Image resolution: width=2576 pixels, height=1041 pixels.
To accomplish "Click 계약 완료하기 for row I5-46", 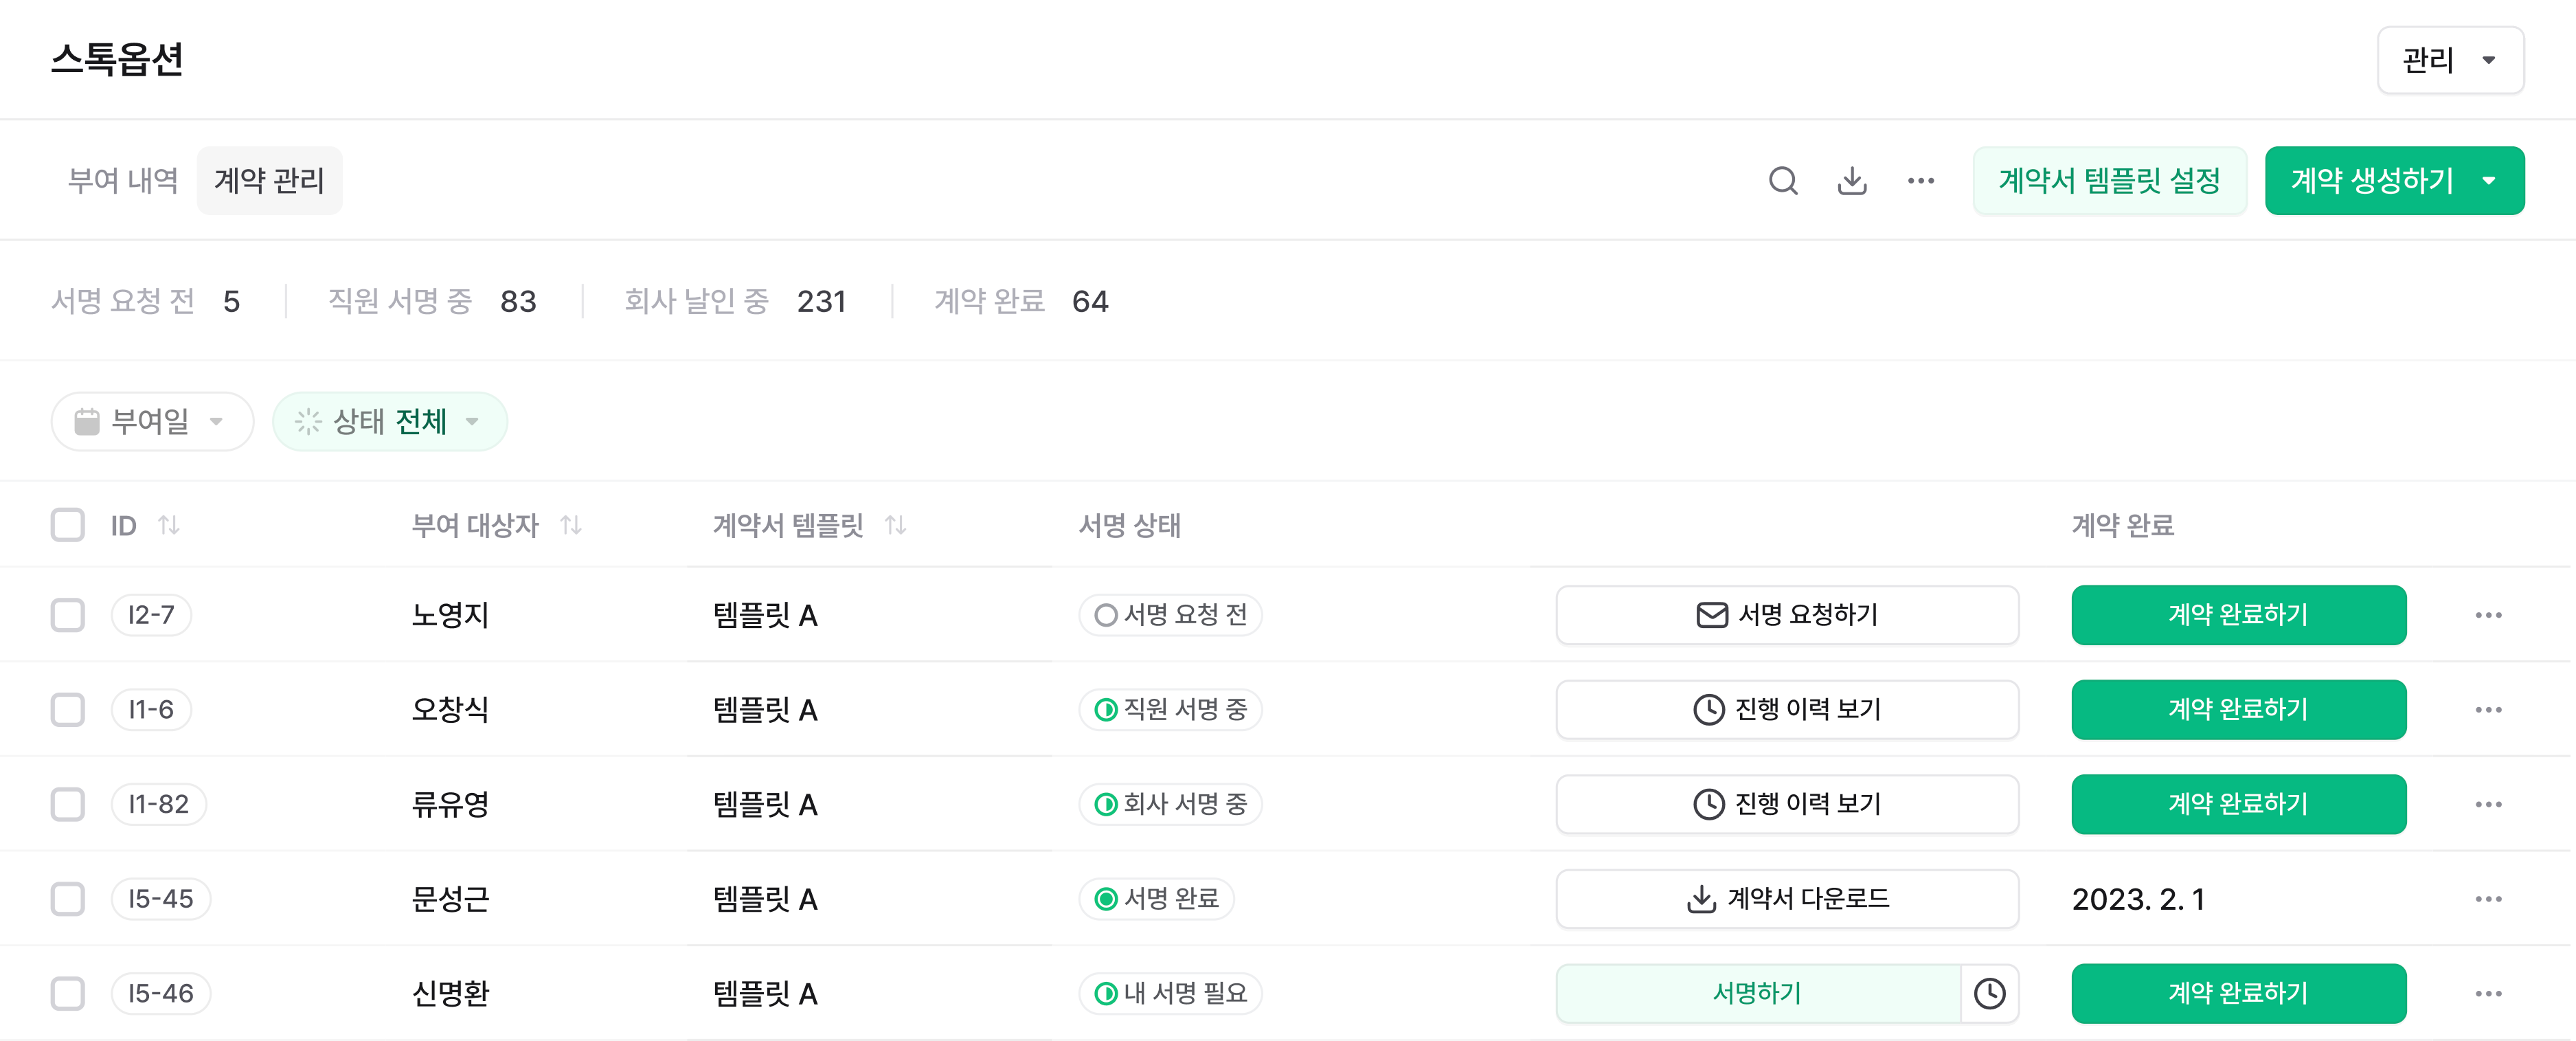I will tap(2239, 994).
